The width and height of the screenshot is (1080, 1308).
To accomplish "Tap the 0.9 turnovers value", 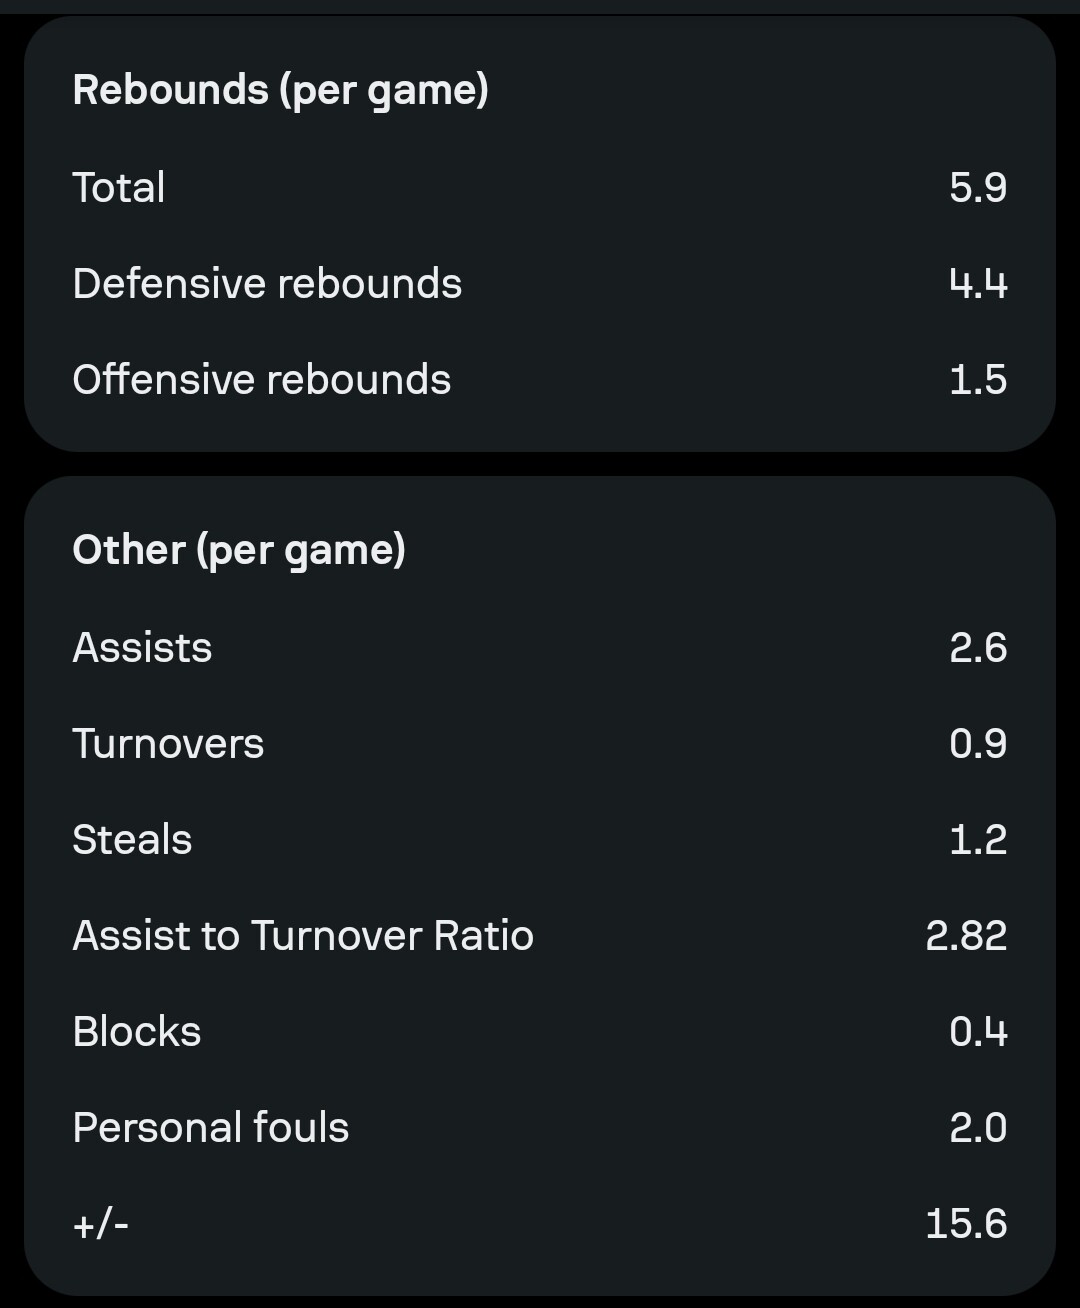I will click(977, 743).
